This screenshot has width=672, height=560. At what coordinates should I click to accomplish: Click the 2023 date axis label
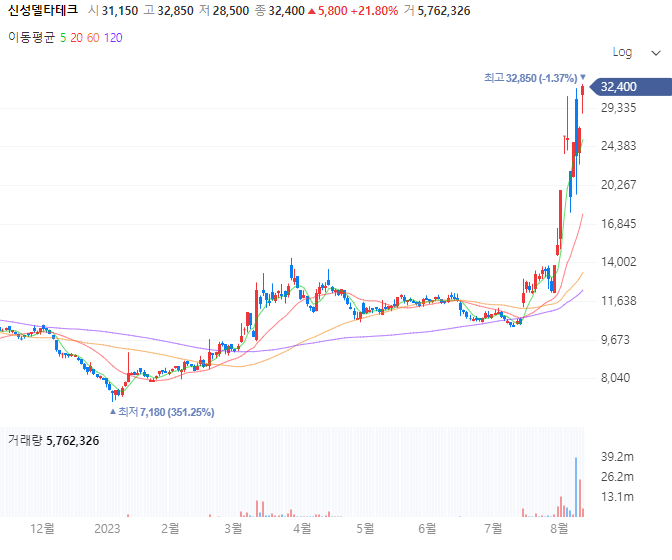pos(107,529)
